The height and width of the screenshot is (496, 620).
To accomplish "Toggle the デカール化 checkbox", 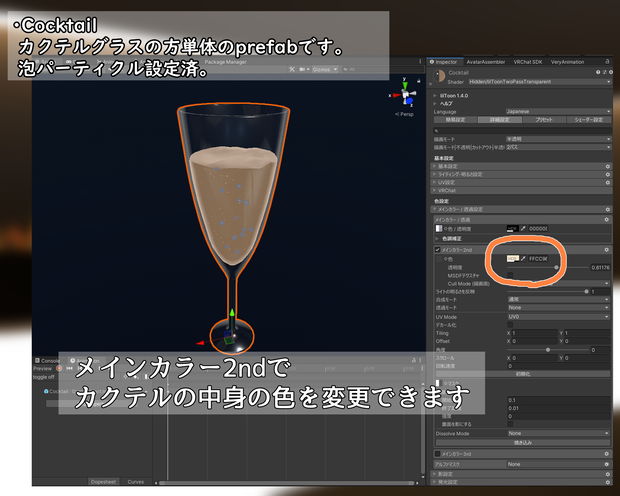I will (x=510, y=325).
